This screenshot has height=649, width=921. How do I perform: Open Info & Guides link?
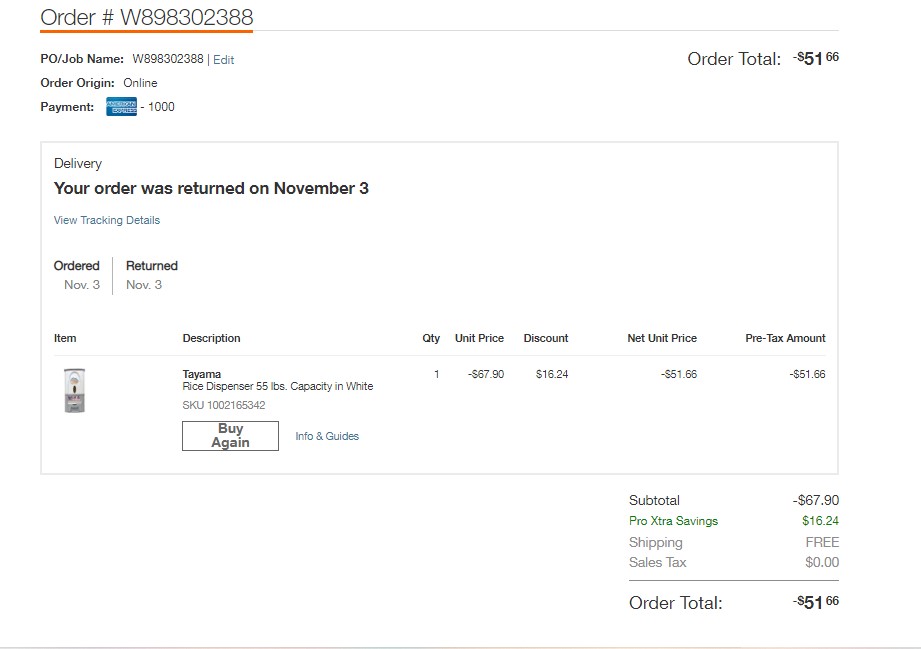(327, 436)
